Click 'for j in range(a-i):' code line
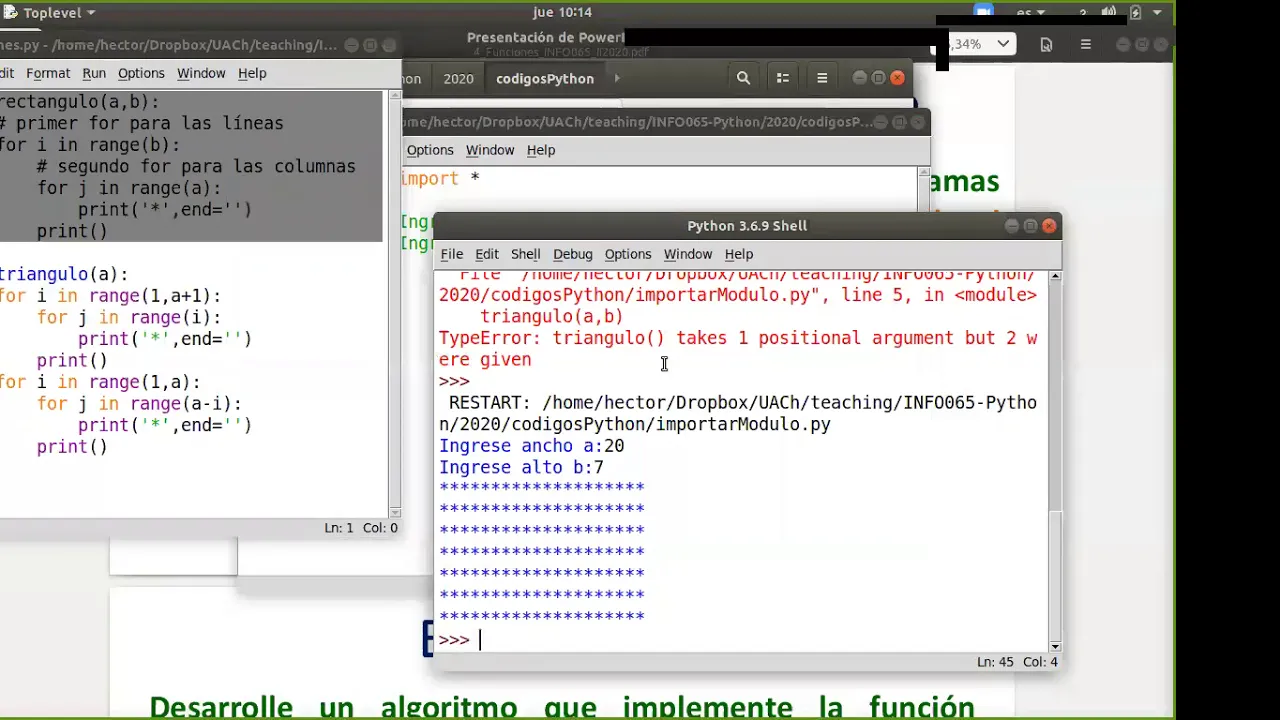The height and width of the screenshot is (720, 1280). (139, 404)
